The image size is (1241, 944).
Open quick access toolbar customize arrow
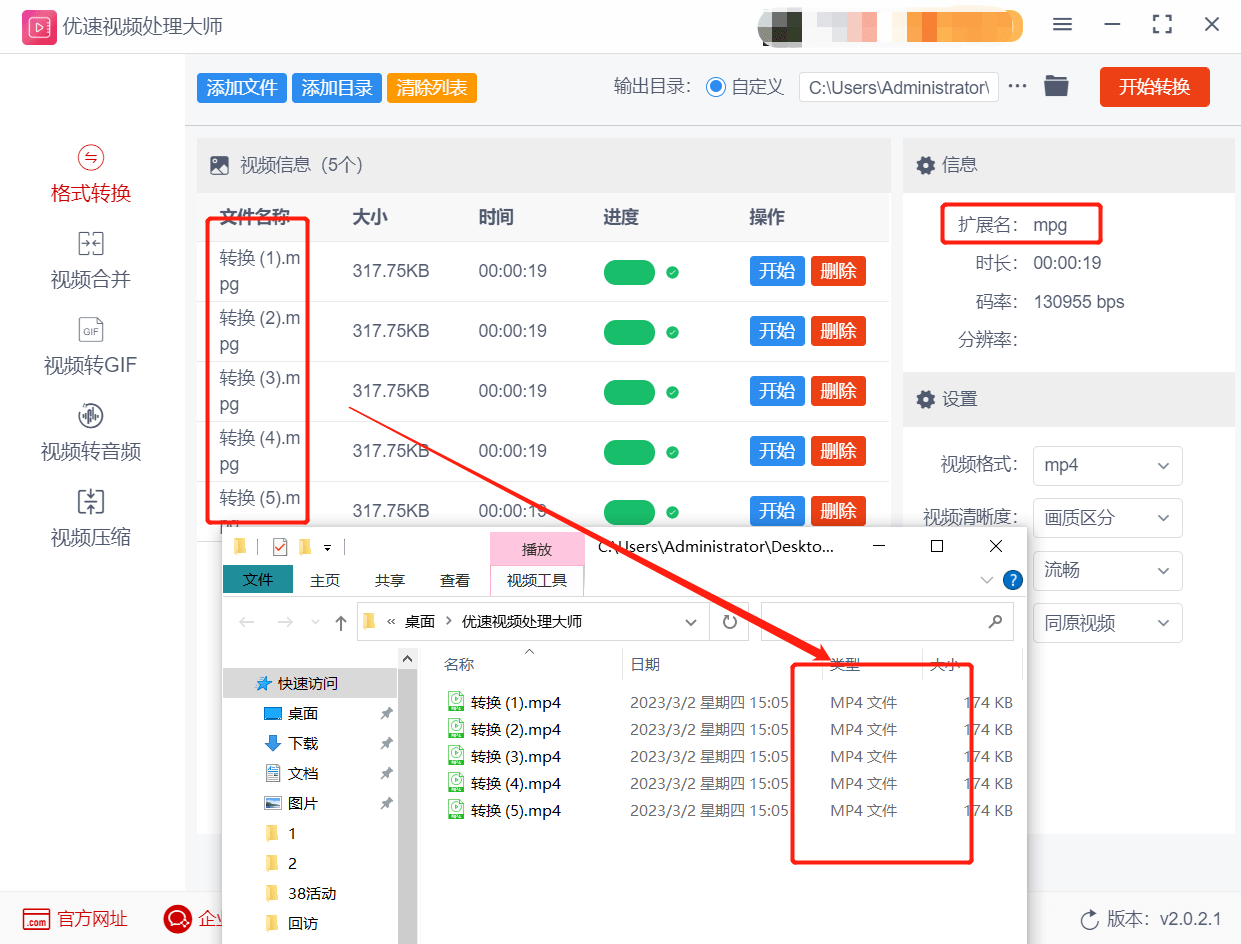point(327,547)
